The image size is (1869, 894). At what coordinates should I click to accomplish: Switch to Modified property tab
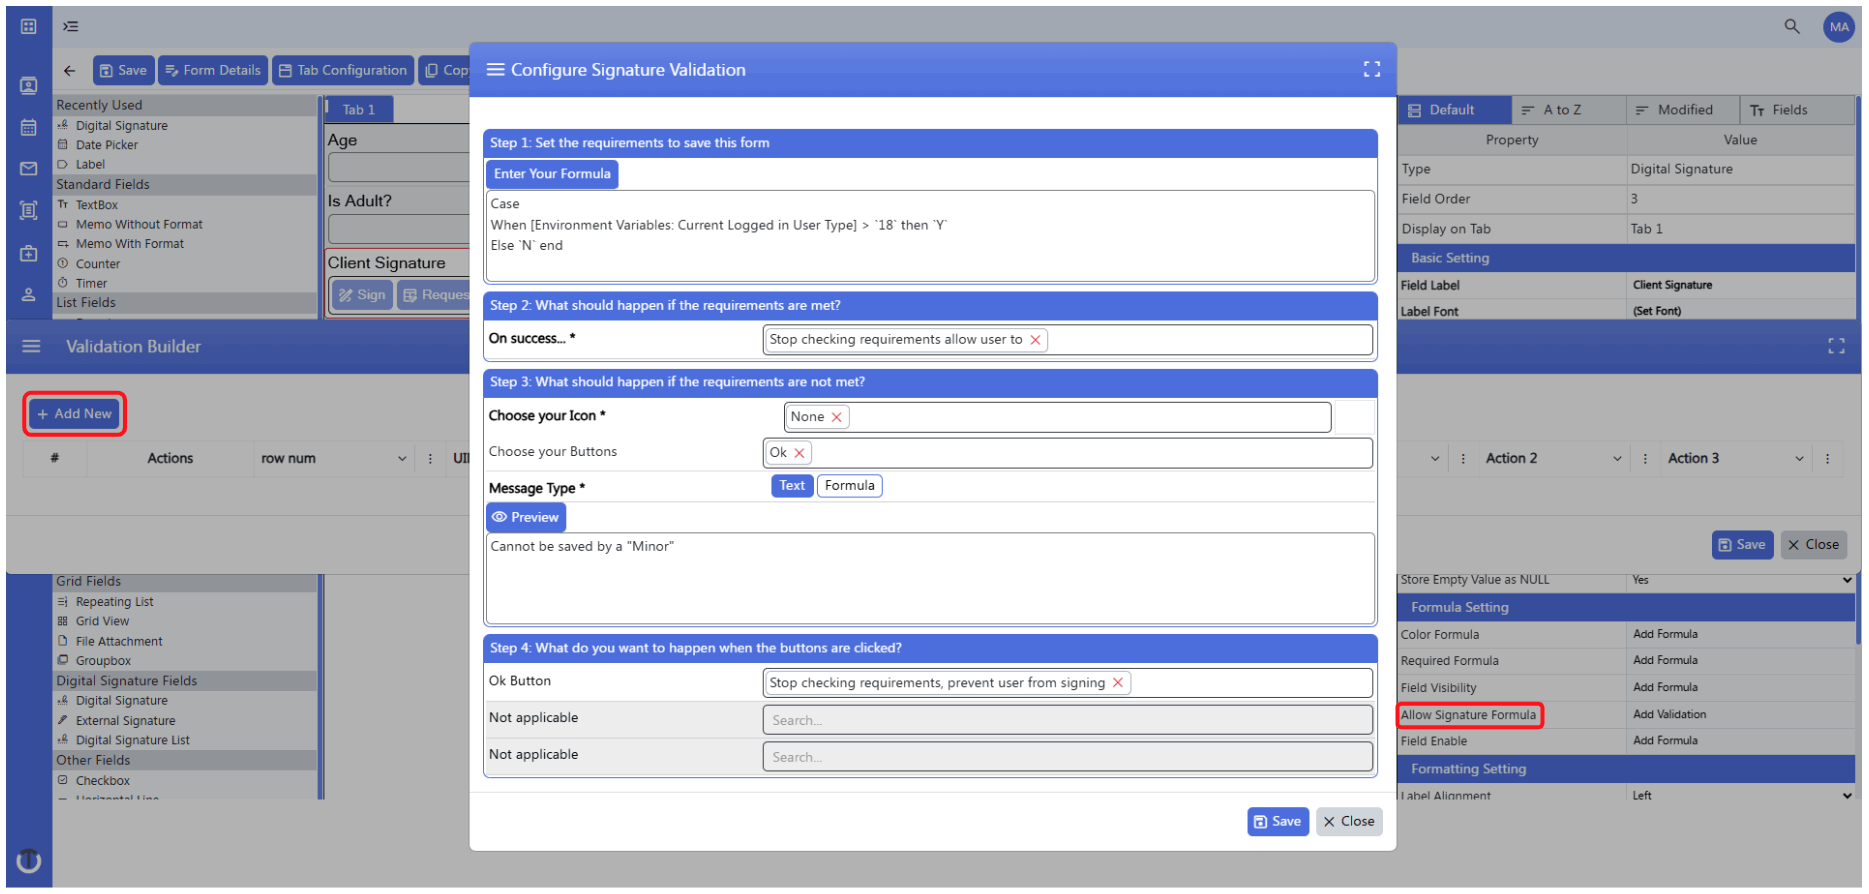[x=1685, y=110]
